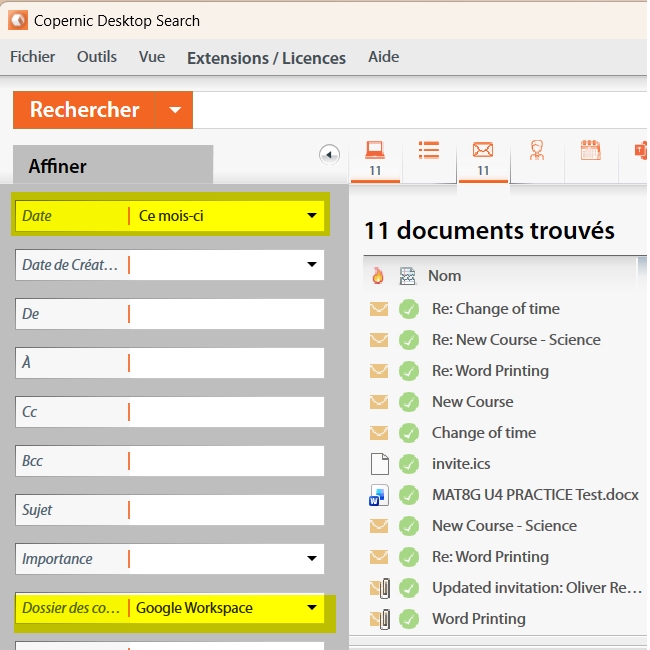
Task: Open the Date filter dropdown
Action: pyautogui.click(x=312, y=216)
